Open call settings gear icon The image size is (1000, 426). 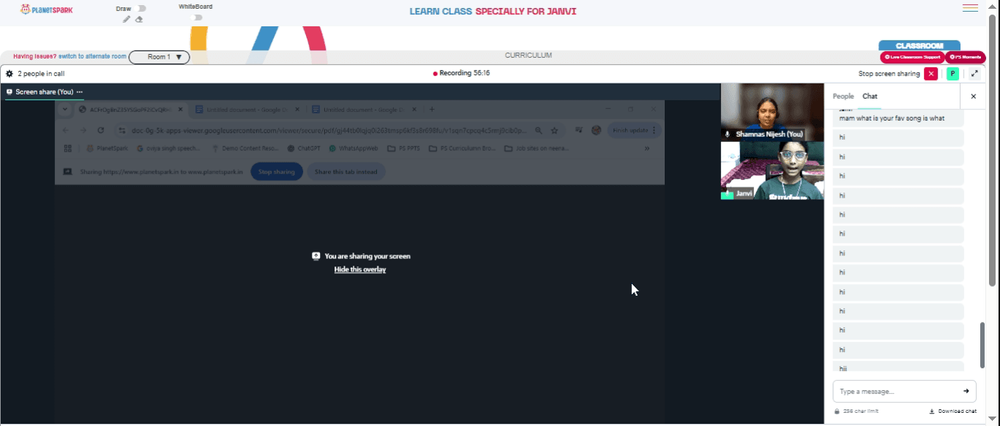(10, 74)
